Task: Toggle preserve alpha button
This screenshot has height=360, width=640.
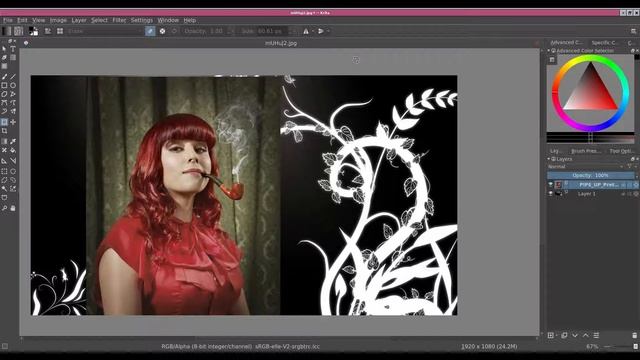Action: click(162, 31)
